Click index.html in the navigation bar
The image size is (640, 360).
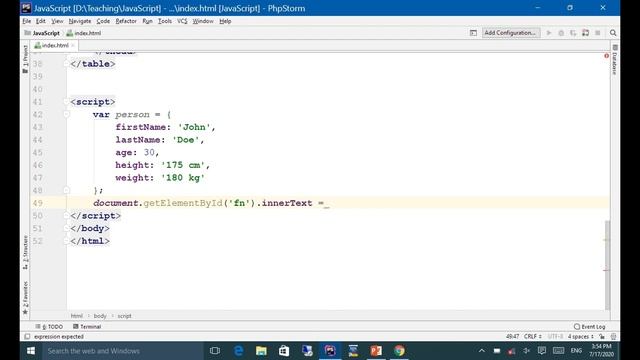tap(84, 33)
